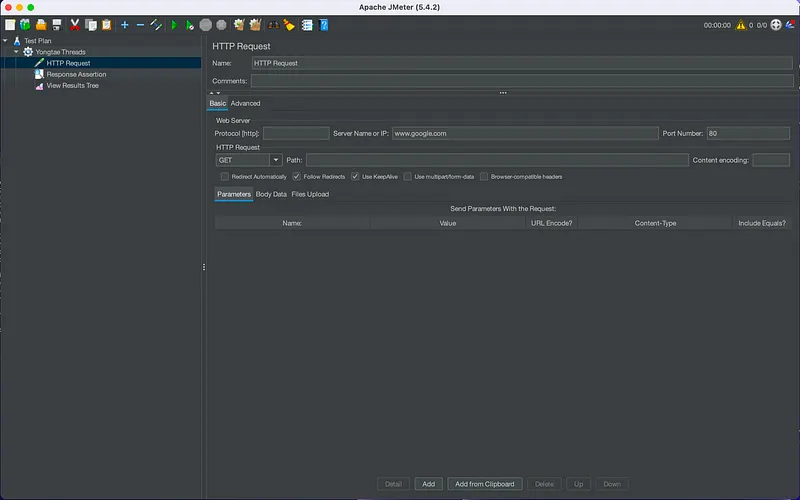Collapse the Yongtae Threads group node
800x500 pixels.
pos(16,52)
